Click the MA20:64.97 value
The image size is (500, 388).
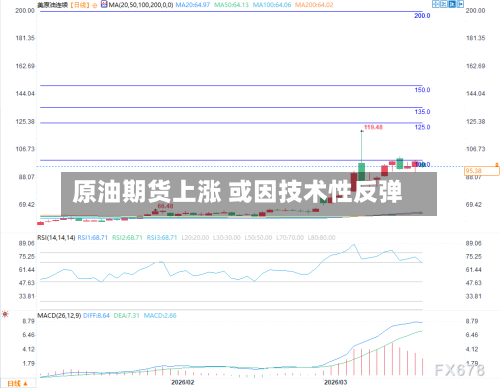click(193, 5)
